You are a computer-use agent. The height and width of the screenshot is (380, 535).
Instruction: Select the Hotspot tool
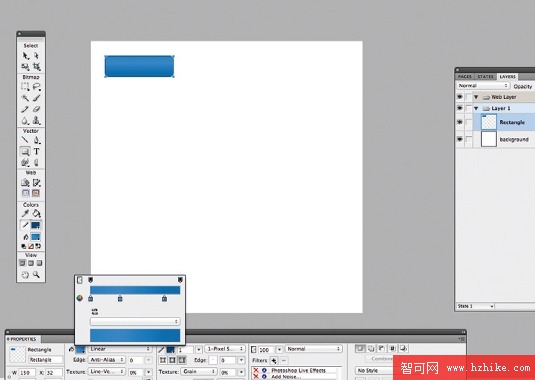click(x=25, y=182)
